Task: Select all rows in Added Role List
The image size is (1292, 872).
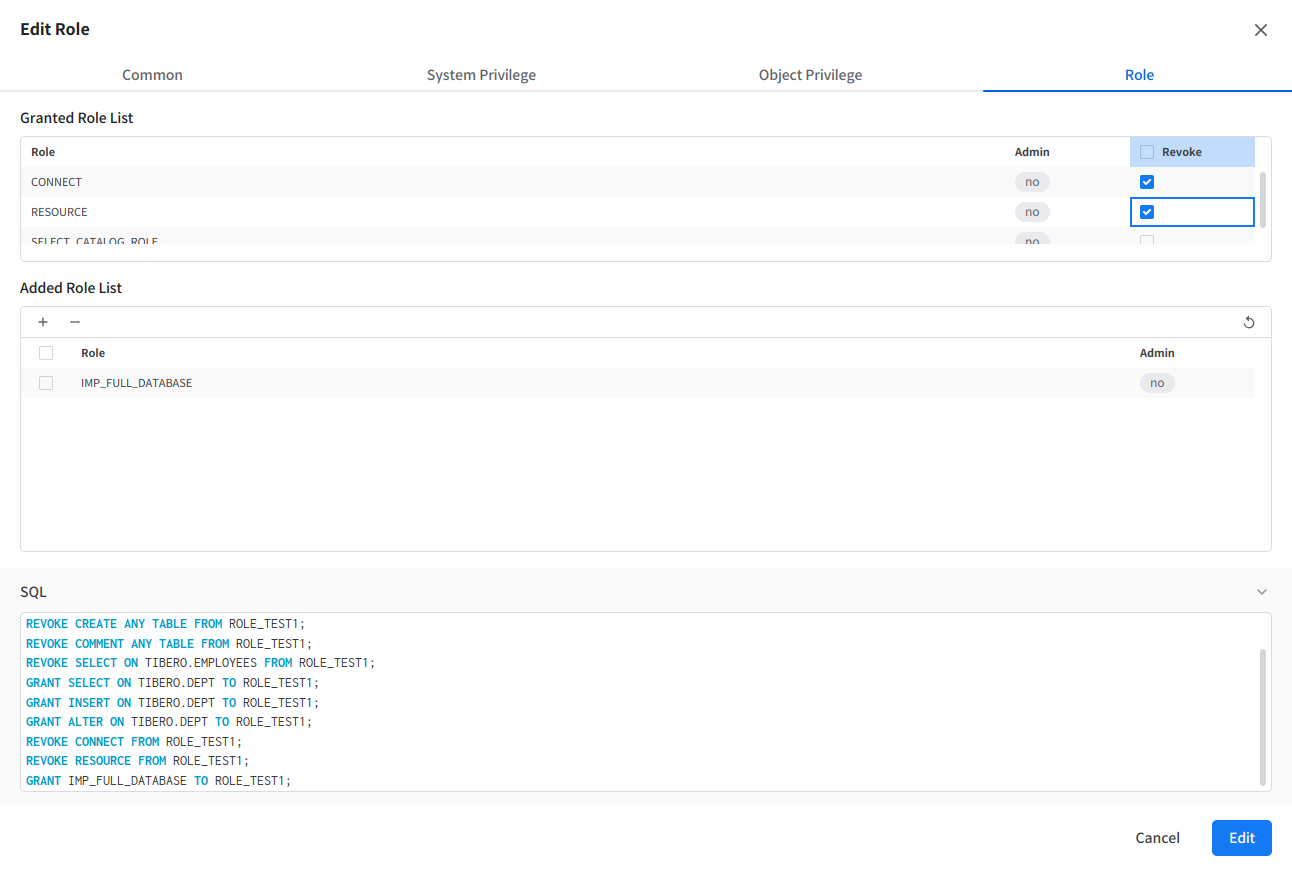Action: (46, 353)
